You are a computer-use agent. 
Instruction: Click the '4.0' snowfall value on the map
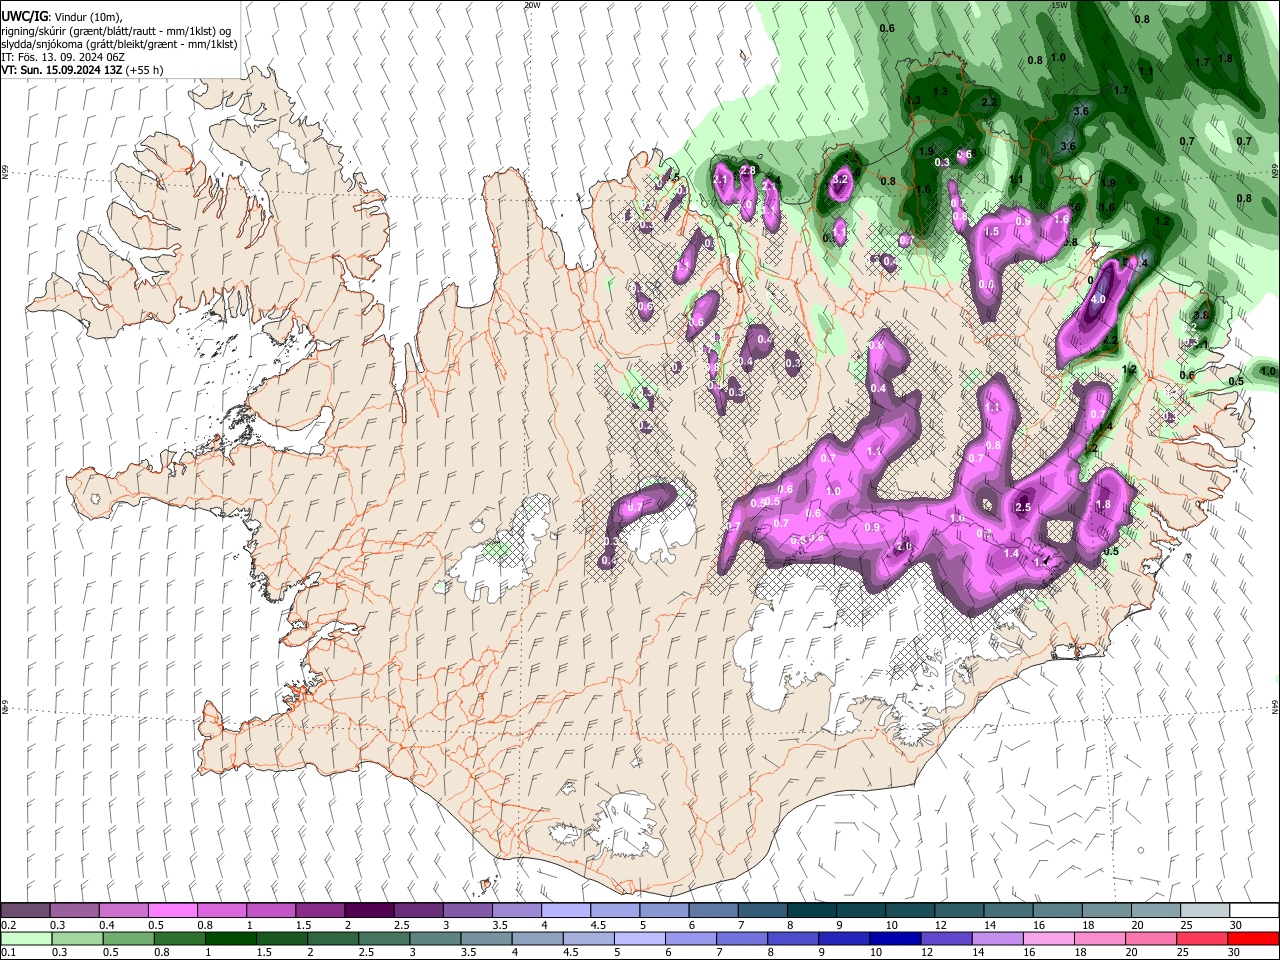1097,299
